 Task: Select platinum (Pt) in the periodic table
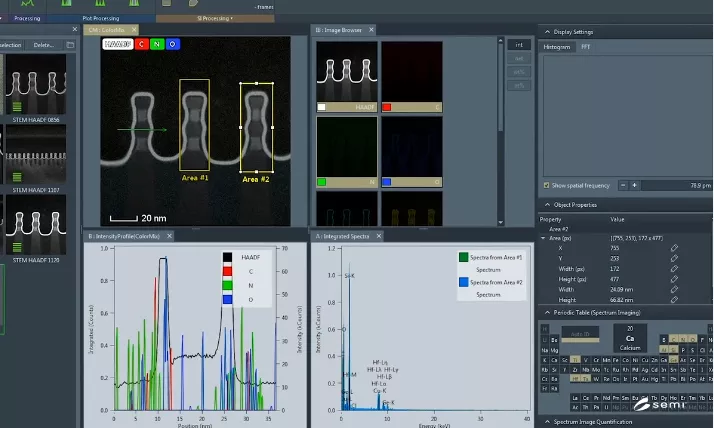click(x=635, y=379)
